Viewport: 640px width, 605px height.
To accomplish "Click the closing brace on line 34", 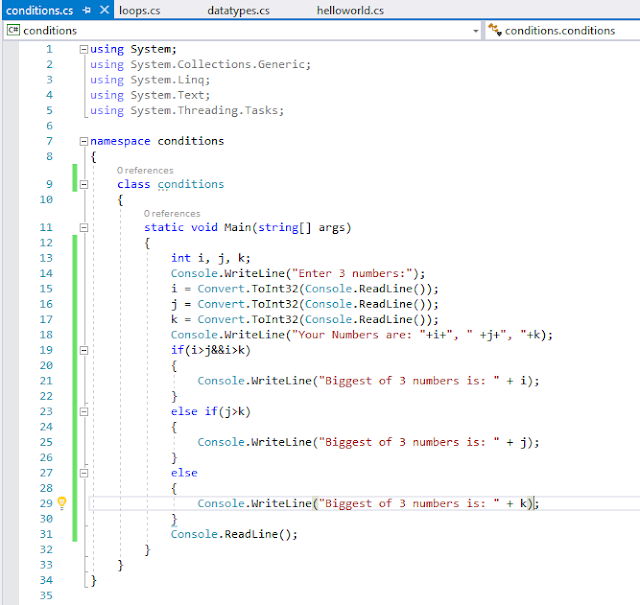I will click(93, 581).
